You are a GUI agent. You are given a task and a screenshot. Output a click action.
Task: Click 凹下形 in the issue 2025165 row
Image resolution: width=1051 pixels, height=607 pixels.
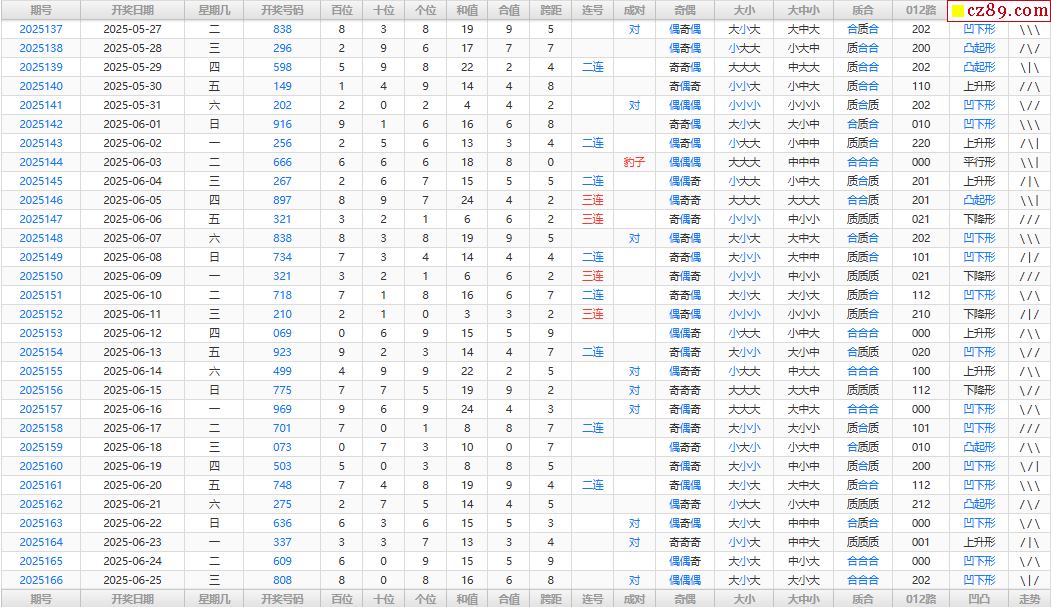(x=979, y=561)
